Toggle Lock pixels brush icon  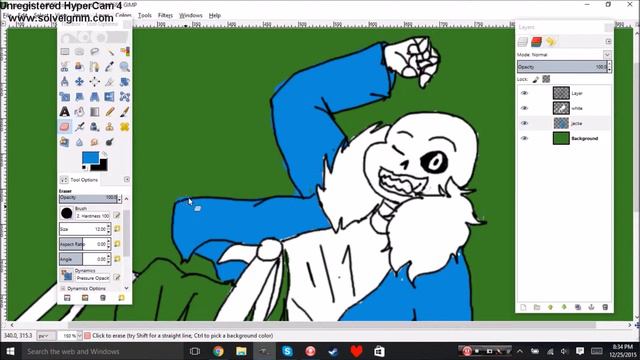536,79
